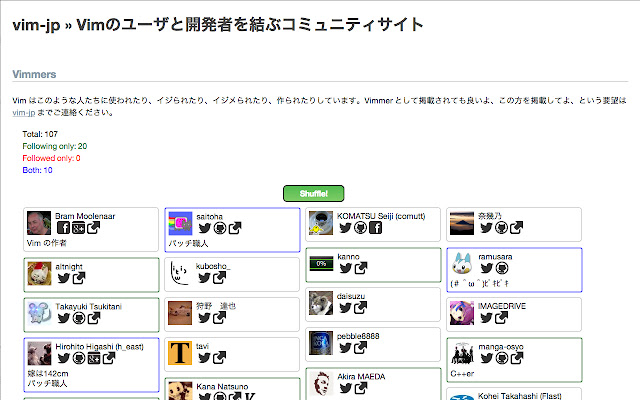Click tavi's external link icon

tap(220, 359)
